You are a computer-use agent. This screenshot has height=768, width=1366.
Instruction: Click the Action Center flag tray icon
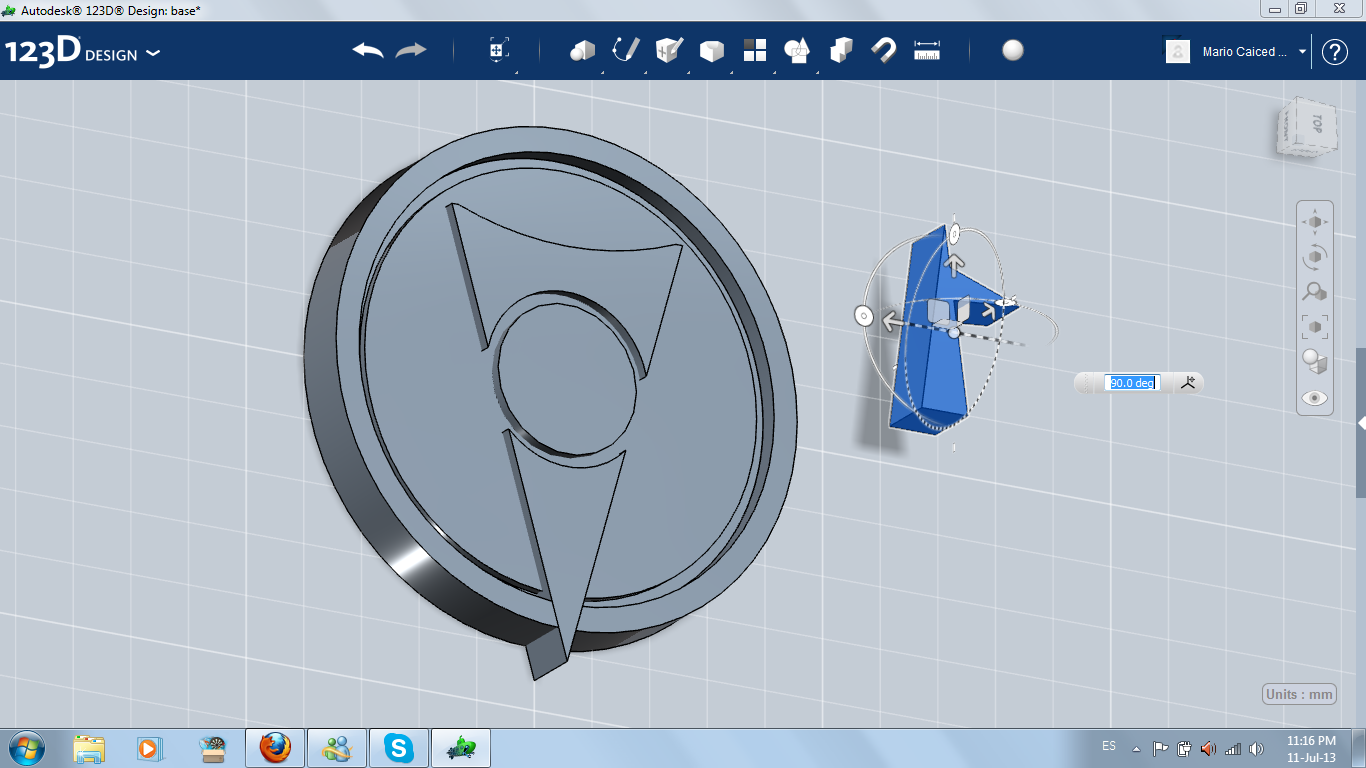pyautogui.click(x=1160, y=748)
